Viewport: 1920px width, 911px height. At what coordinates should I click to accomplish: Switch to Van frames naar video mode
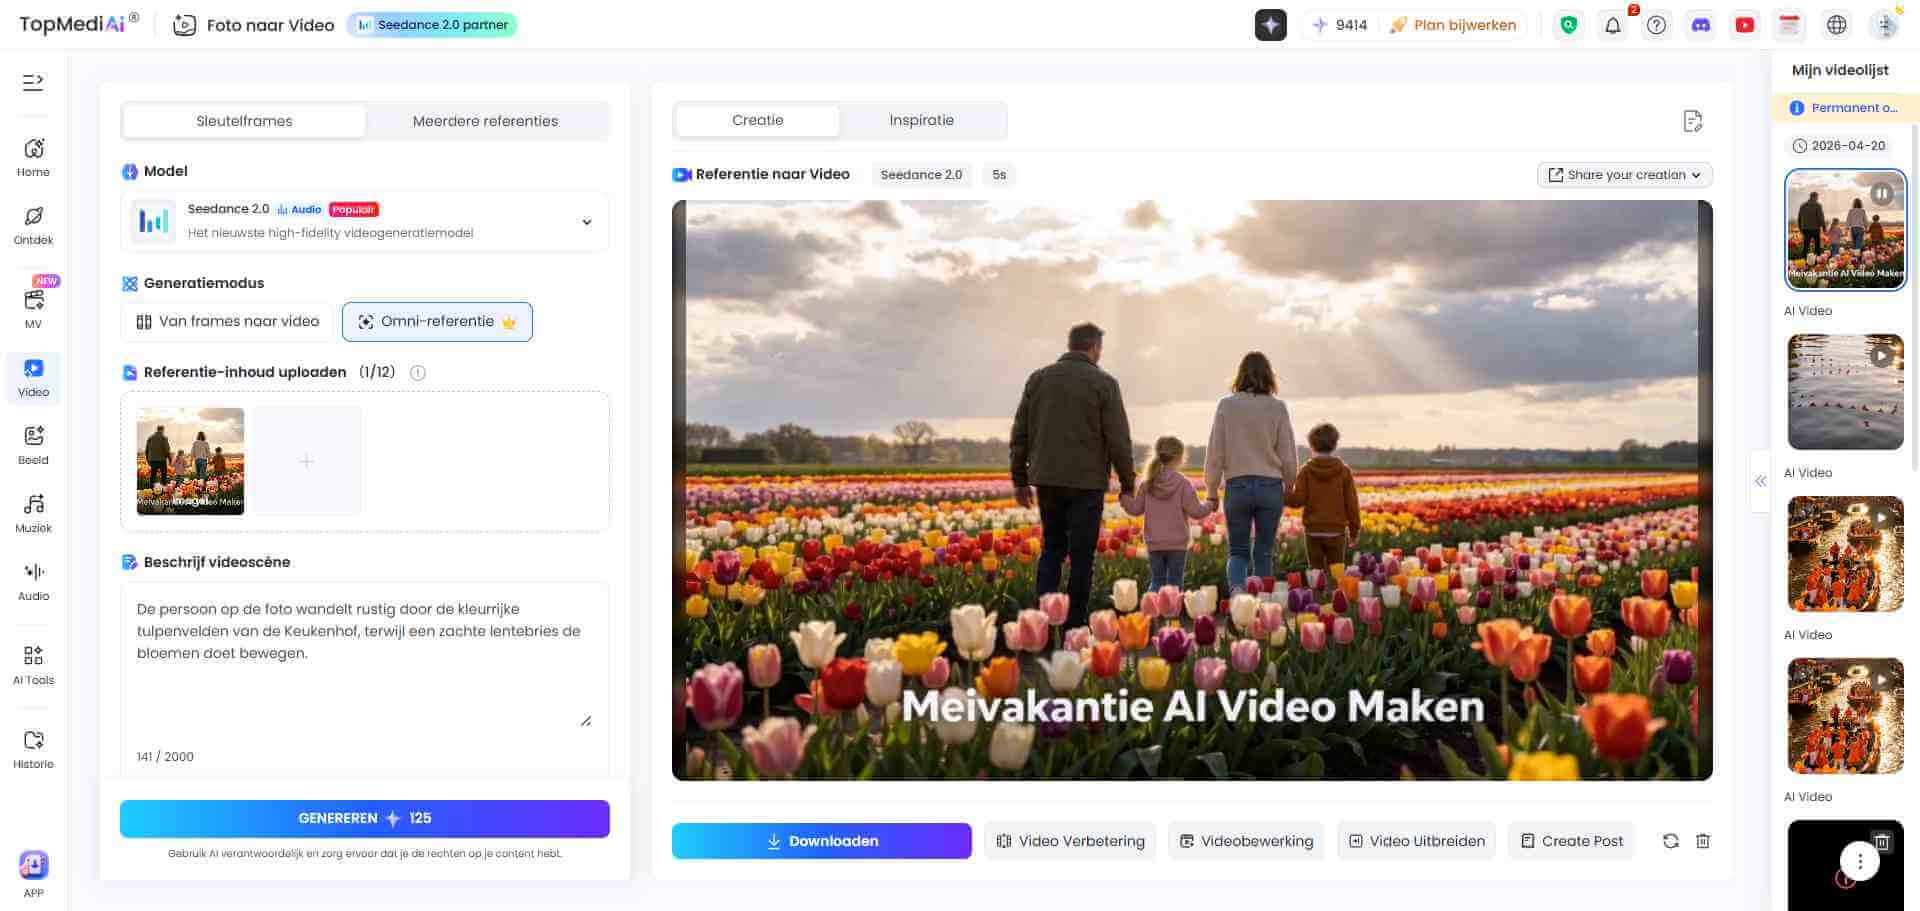tap(226, 321)
